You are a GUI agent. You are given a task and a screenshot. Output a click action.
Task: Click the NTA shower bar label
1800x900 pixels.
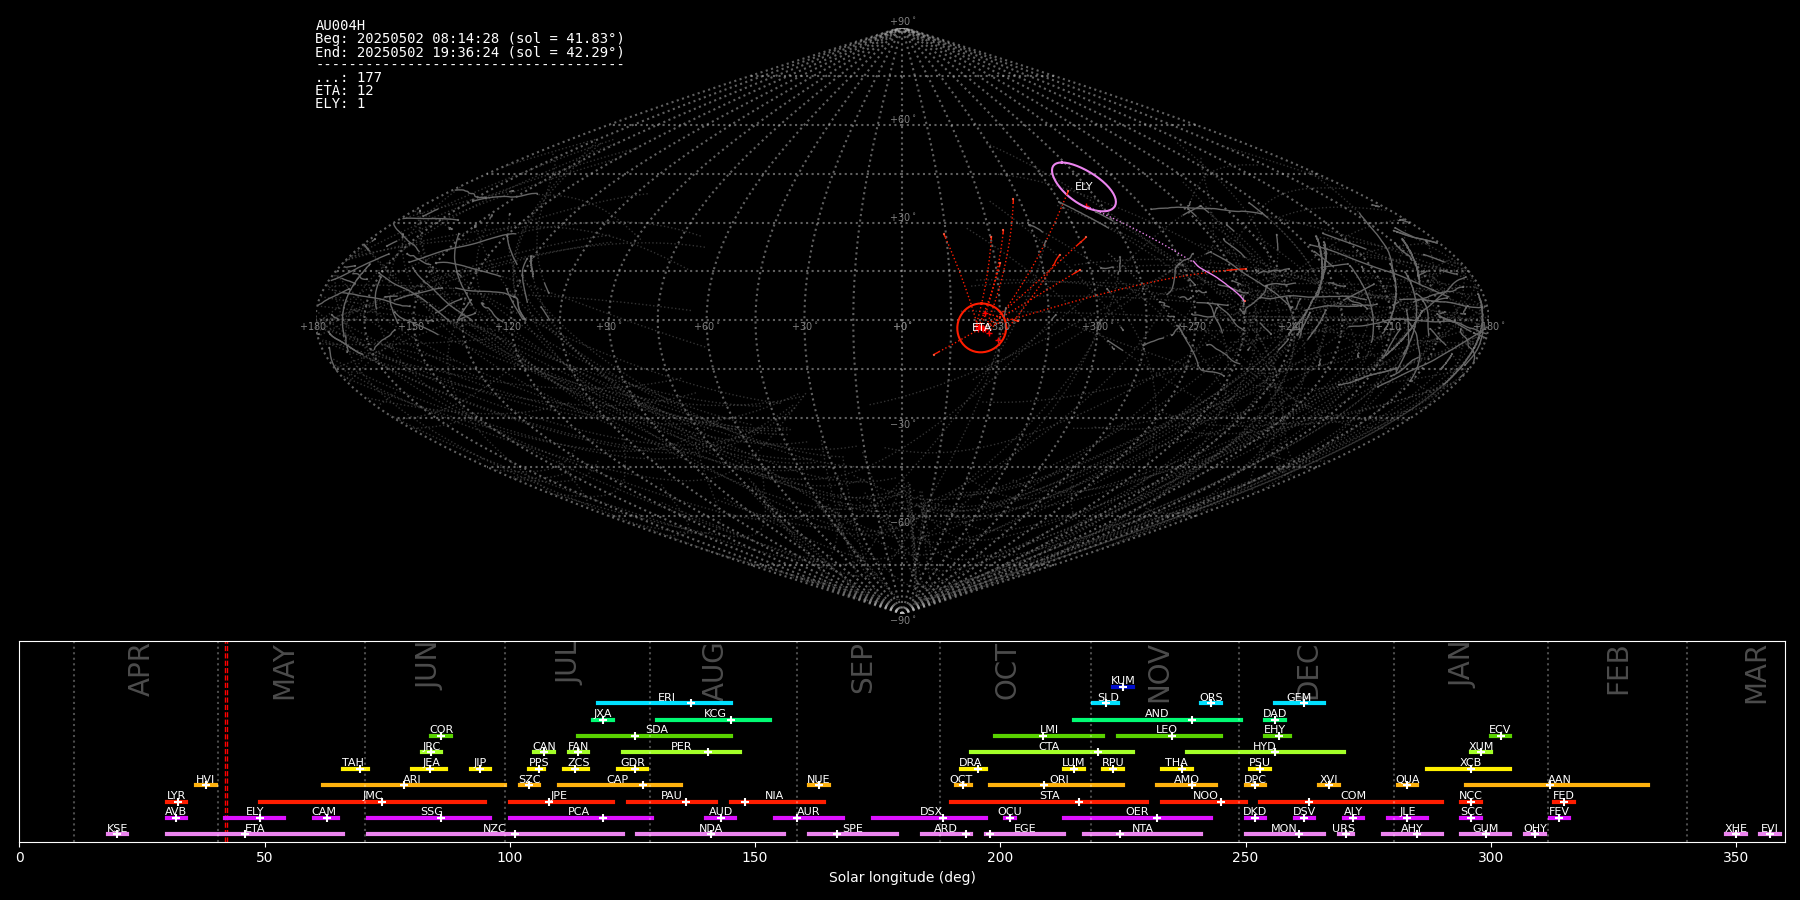[1142, 829]
